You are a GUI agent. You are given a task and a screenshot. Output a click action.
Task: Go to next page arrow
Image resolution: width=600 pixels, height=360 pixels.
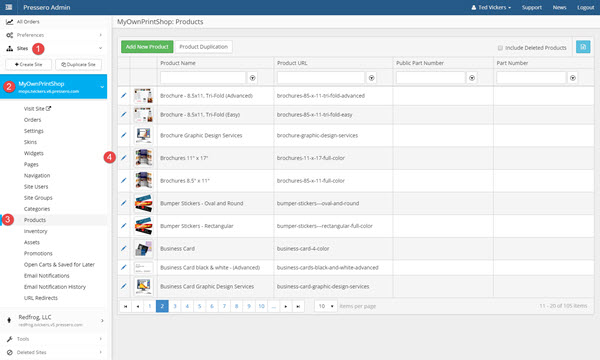pyautogui.click(x=286, y=306)
